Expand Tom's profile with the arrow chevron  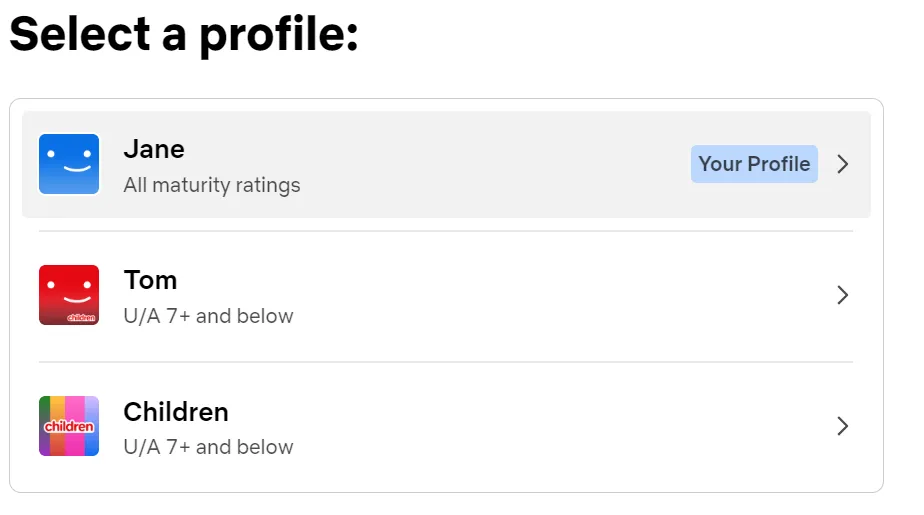pyautogui.click(x=843, y=295)
